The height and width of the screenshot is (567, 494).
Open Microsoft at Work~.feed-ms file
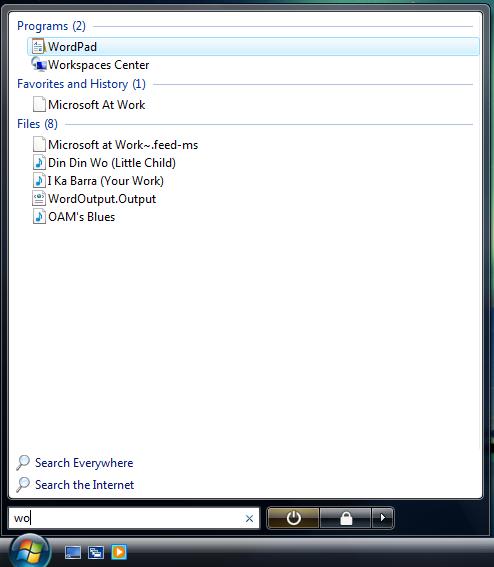pos(123,145)
